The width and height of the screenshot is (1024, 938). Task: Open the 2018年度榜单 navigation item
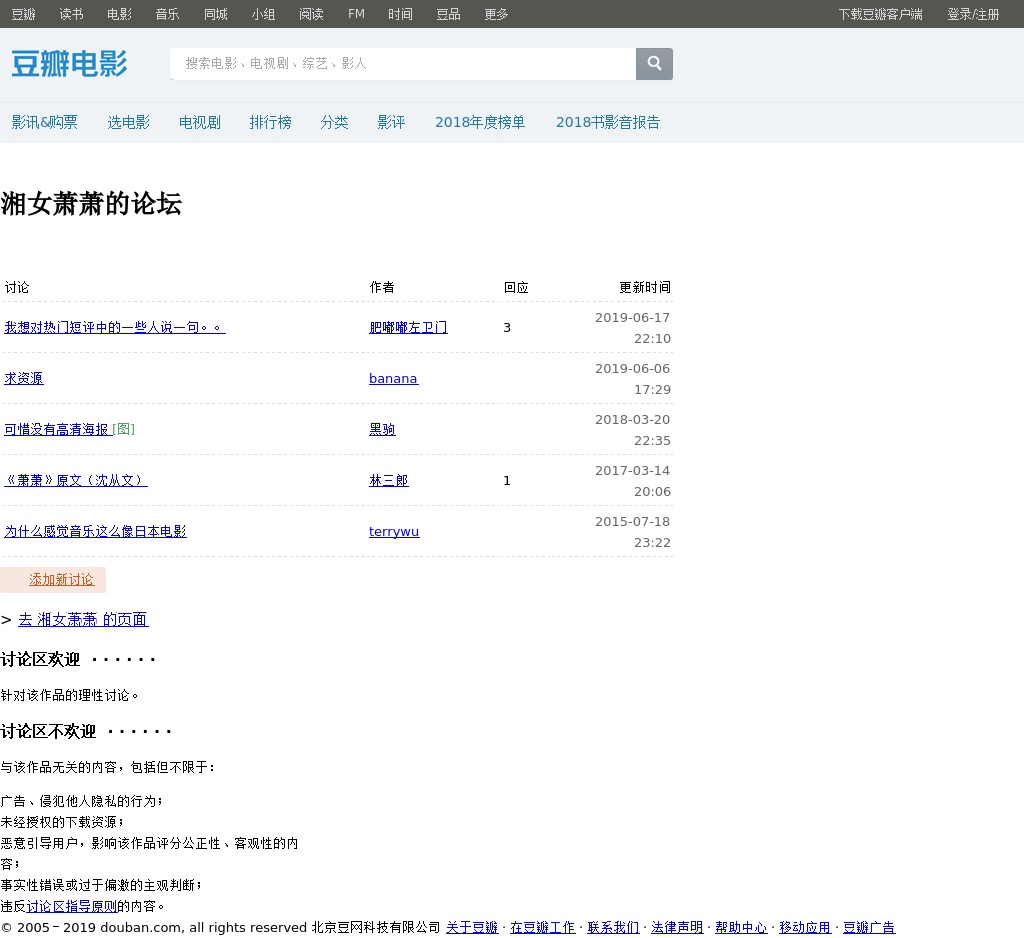(480, 122)
